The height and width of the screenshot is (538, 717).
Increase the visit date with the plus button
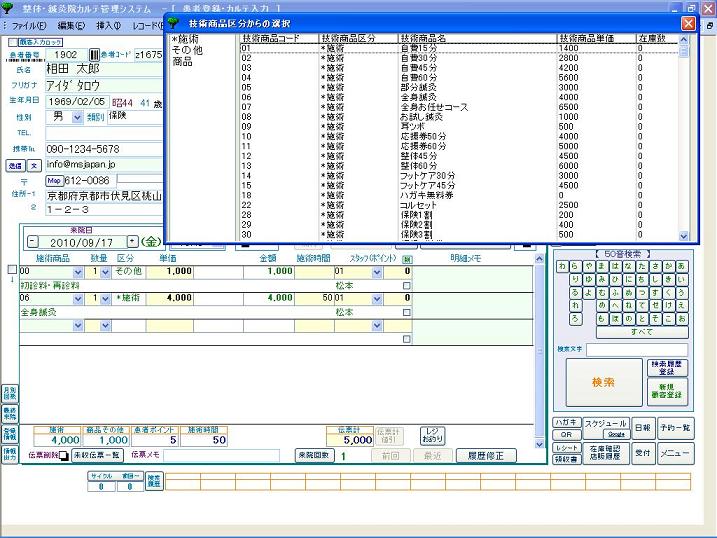132,241
